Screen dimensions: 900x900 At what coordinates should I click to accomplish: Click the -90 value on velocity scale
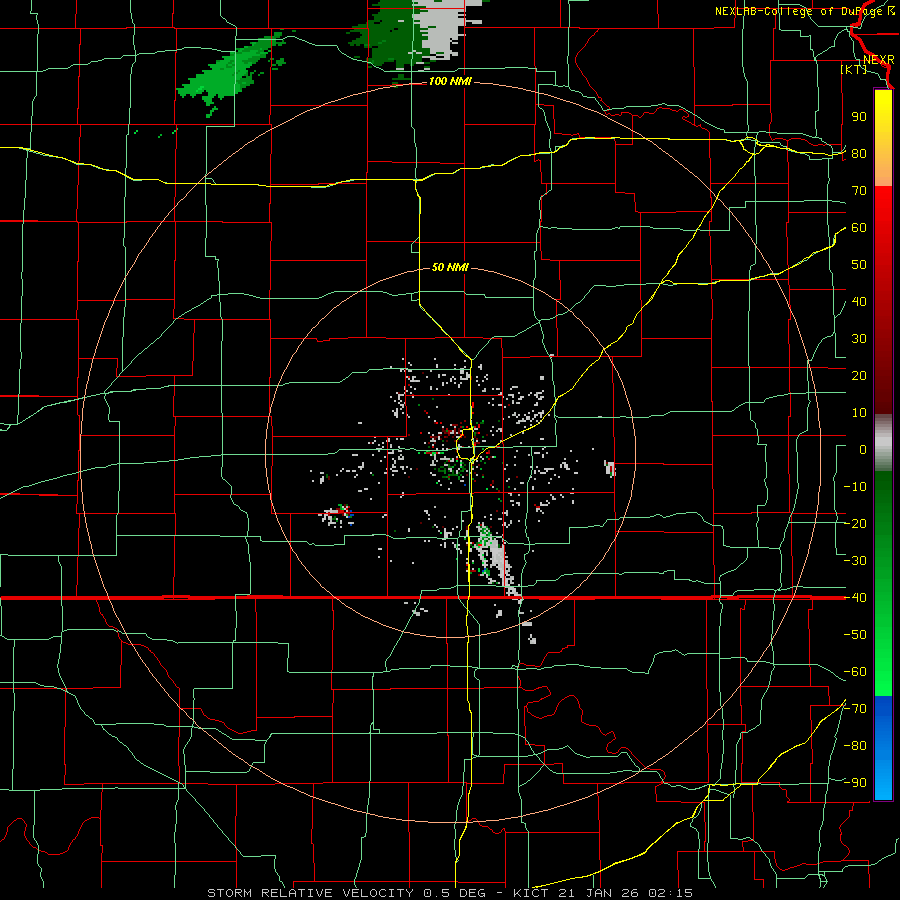click(855, 783)
